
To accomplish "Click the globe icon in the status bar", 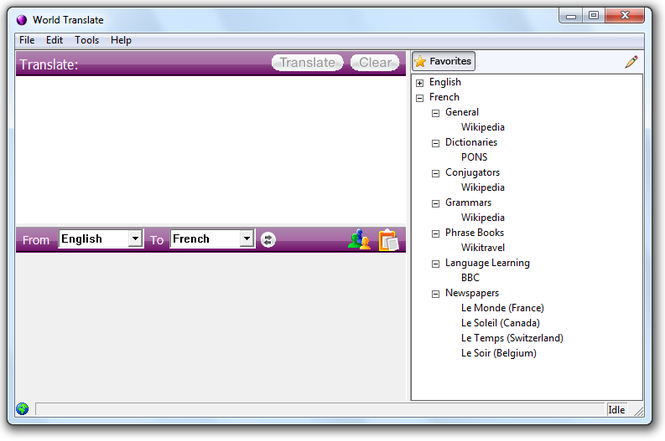I will point(22,409).
